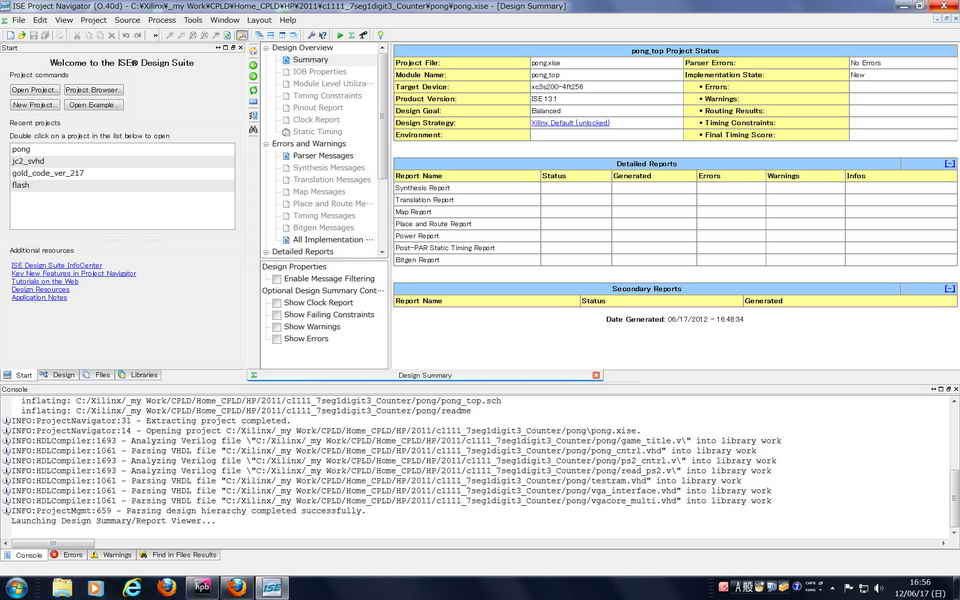The image size is (960, 600).
Task: Click the Toggle Transcript (console) toolbar icon
Action: [242, 36]
